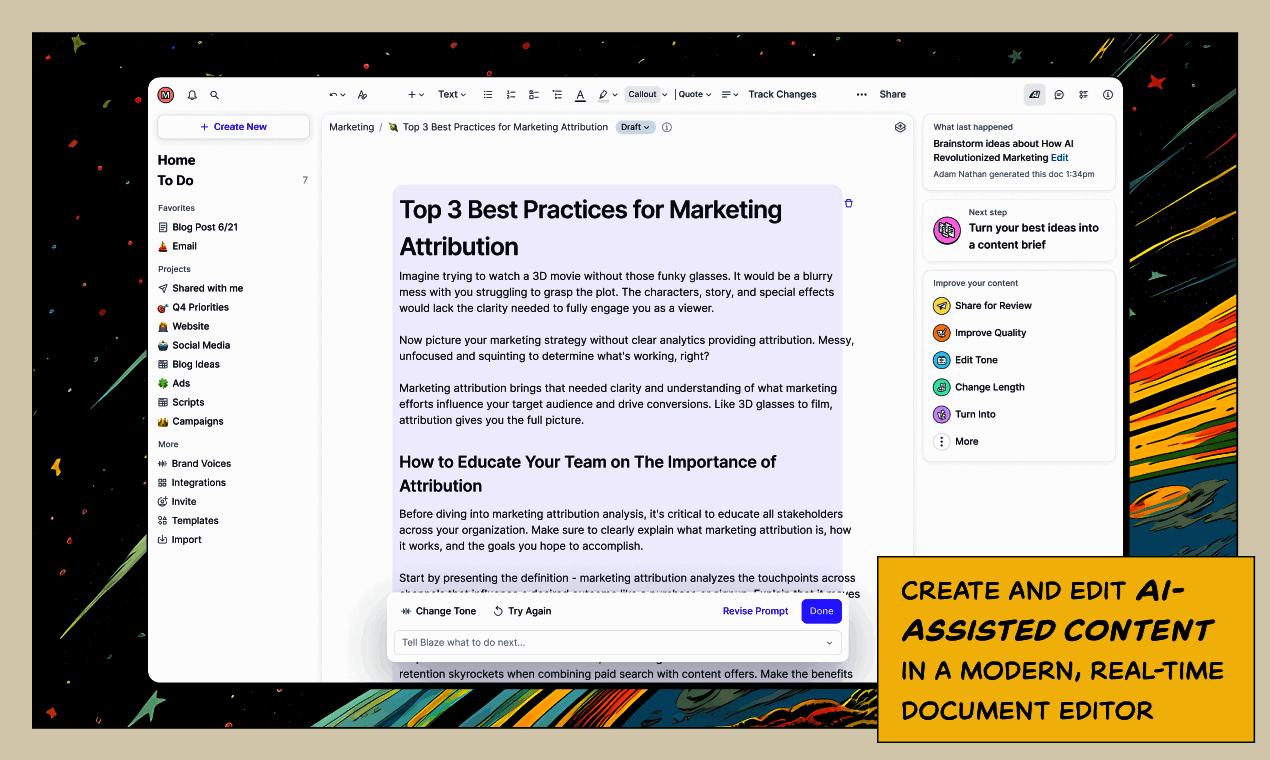
Task: Open the Draft status dropdown
Action: pyautogui.click(x=635, y=127)
